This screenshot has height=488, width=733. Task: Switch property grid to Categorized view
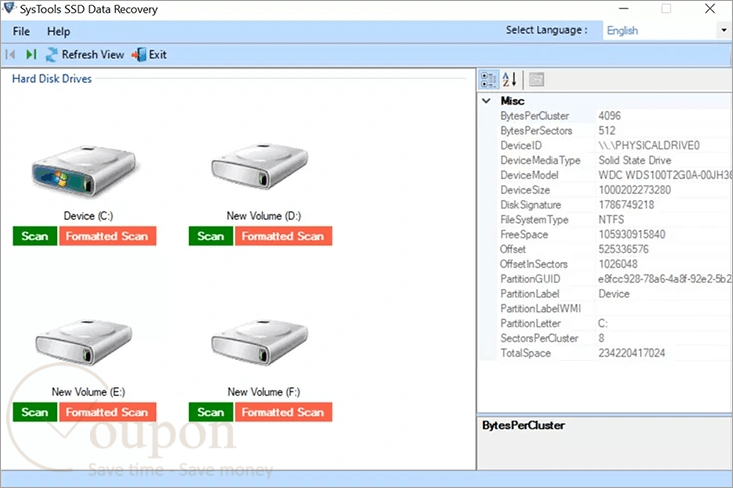[x=489, y=79]
